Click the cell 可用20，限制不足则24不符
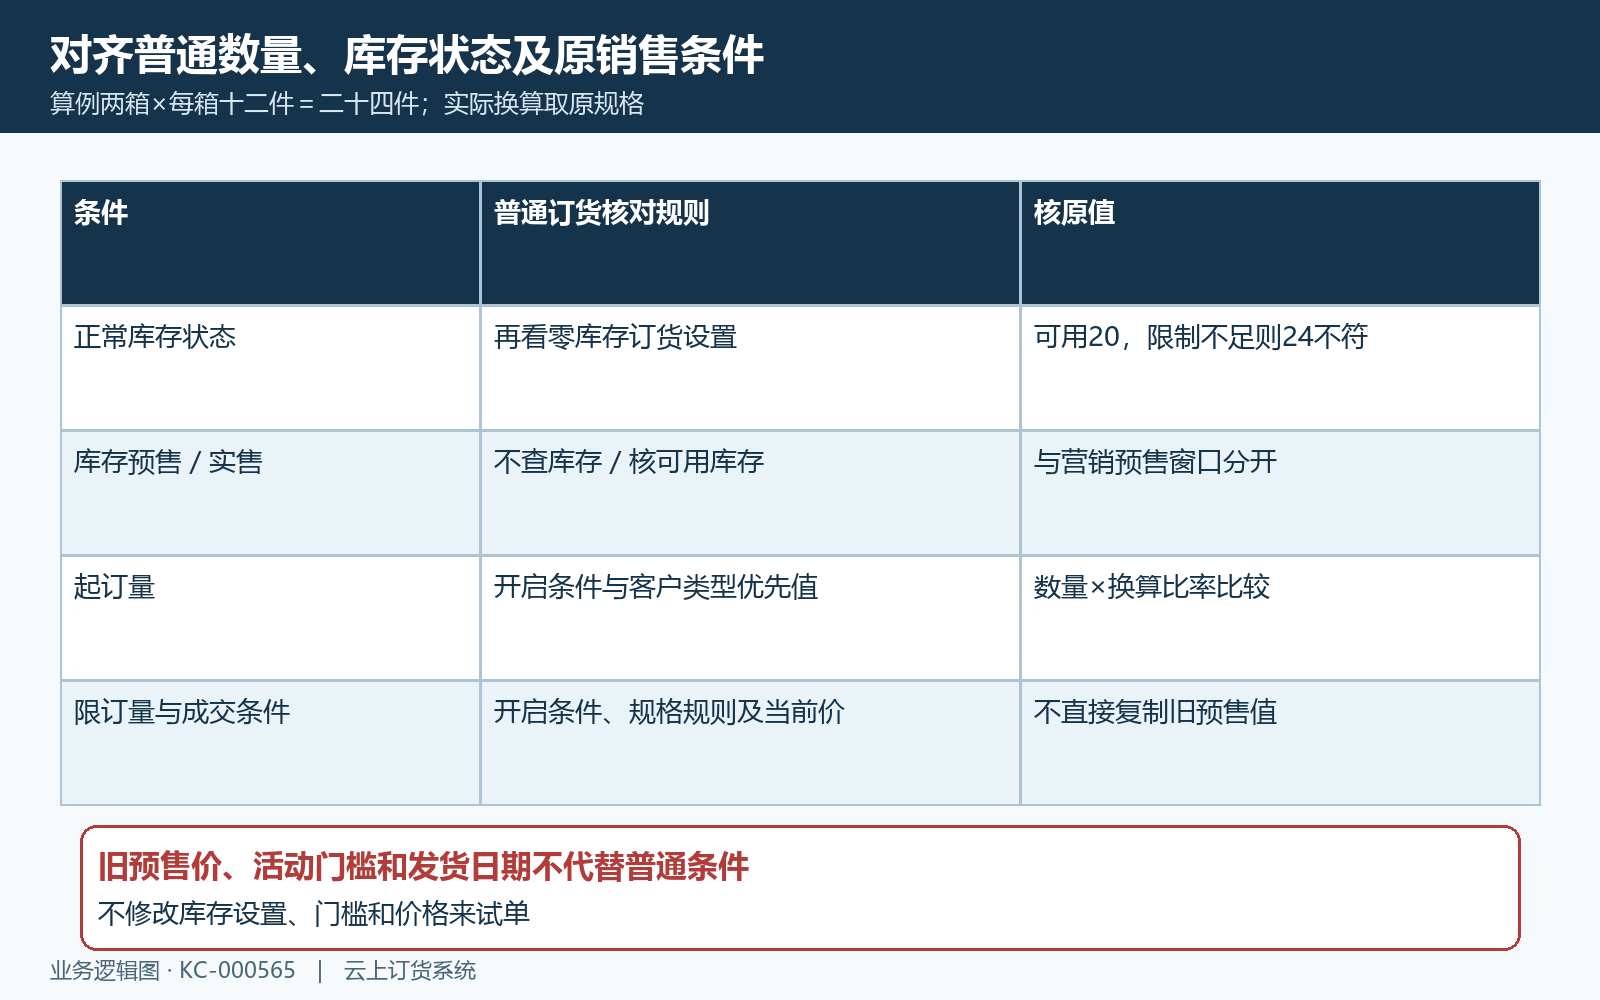1600x1000 pixels. point(1280,368)
